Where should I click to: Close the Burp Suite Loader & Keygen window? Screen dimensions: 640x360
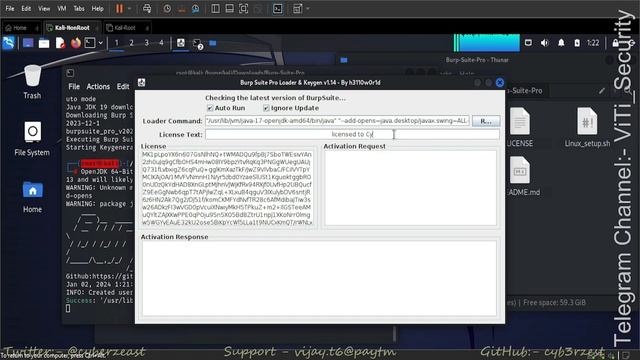click(x=500, y=82)
